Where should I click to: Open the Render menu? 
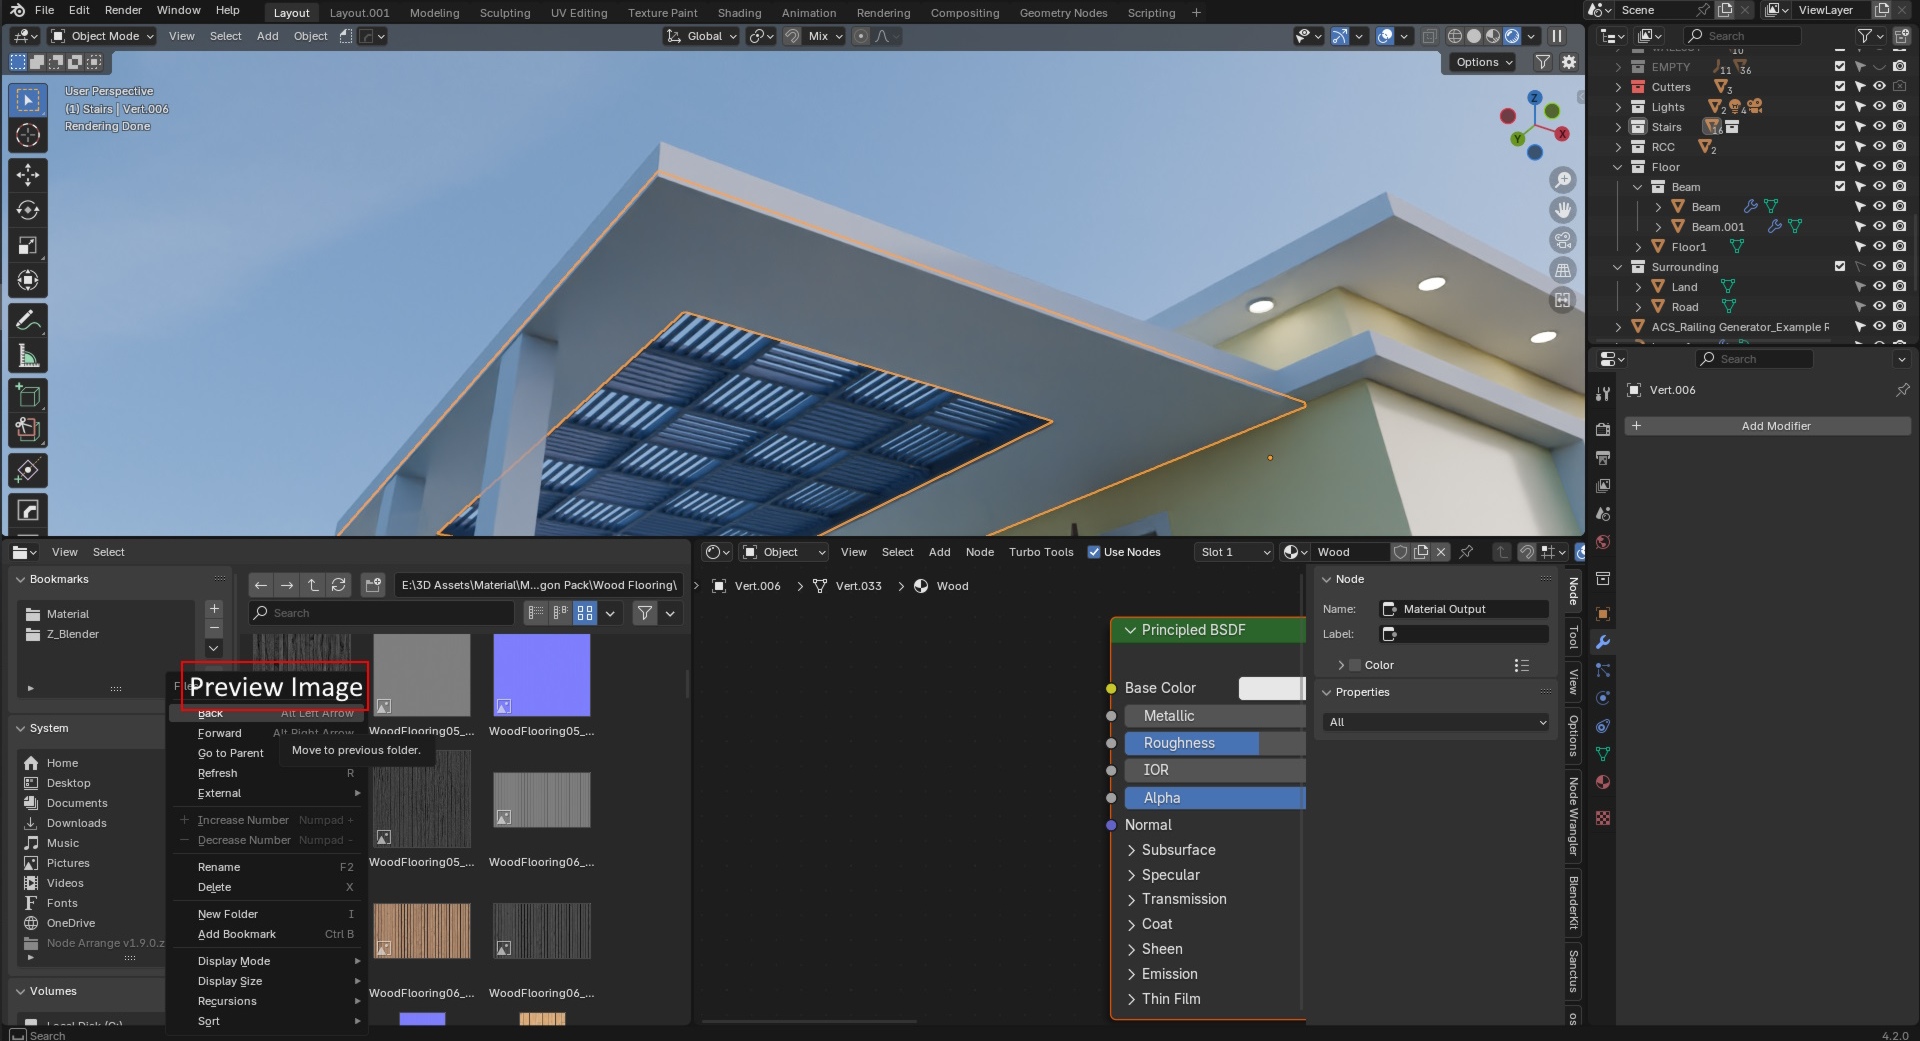pyautogui.click(x=123, y=10)
